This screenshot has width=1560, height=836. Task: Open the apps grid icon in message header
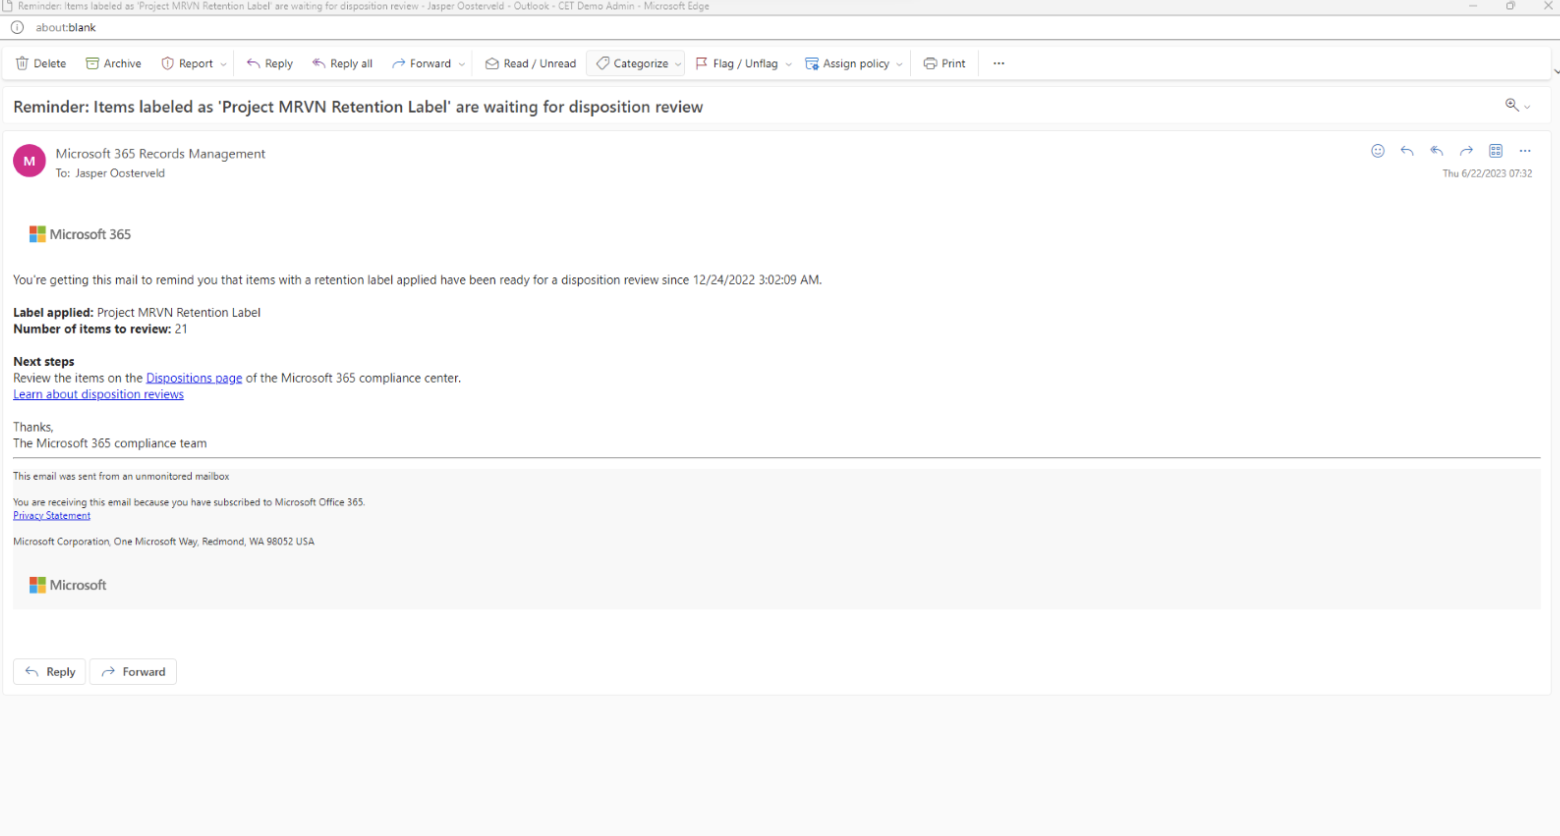[1495, 151]
